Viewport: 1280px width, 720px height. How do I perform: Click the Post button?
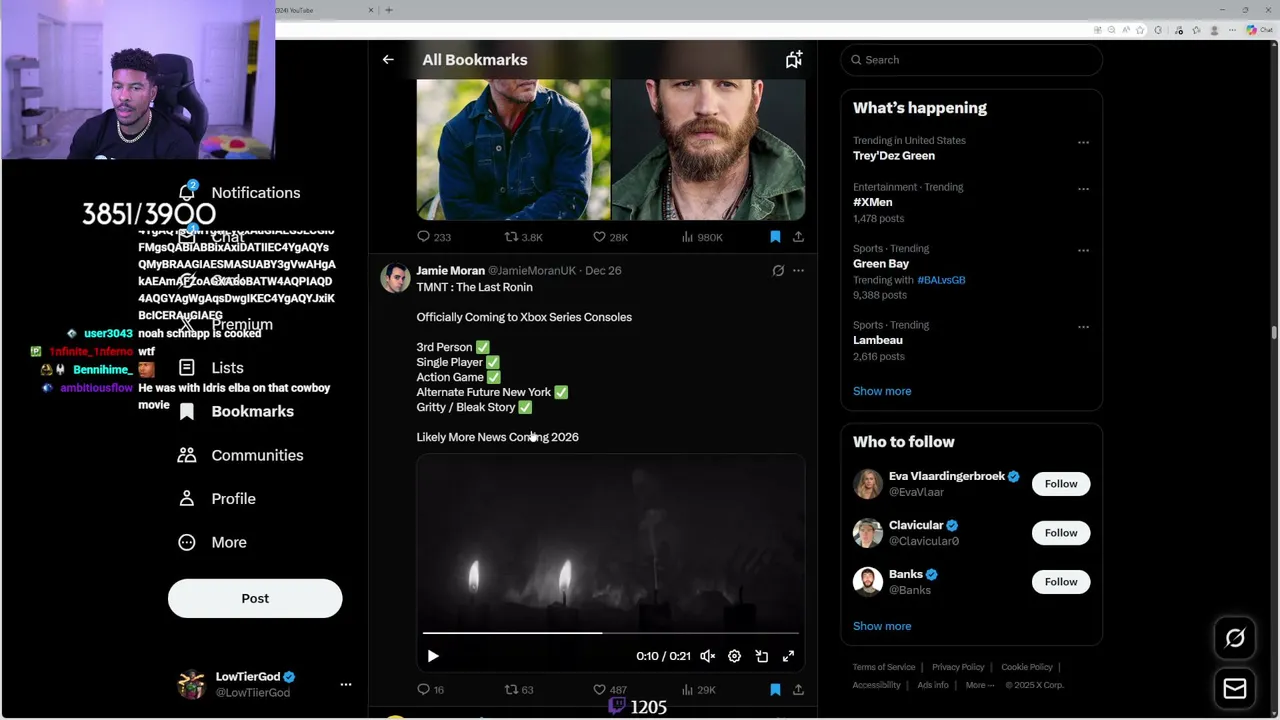[x=255, y=598]
